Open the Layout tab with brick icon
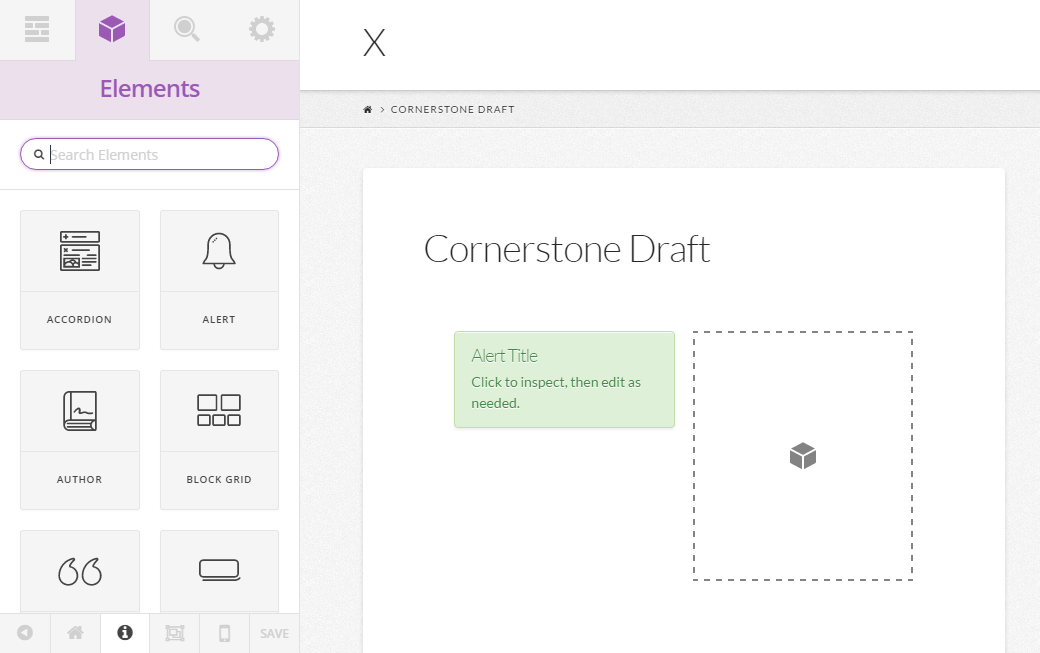Viewport: 1040px width, 653px height. click(37, 30)
